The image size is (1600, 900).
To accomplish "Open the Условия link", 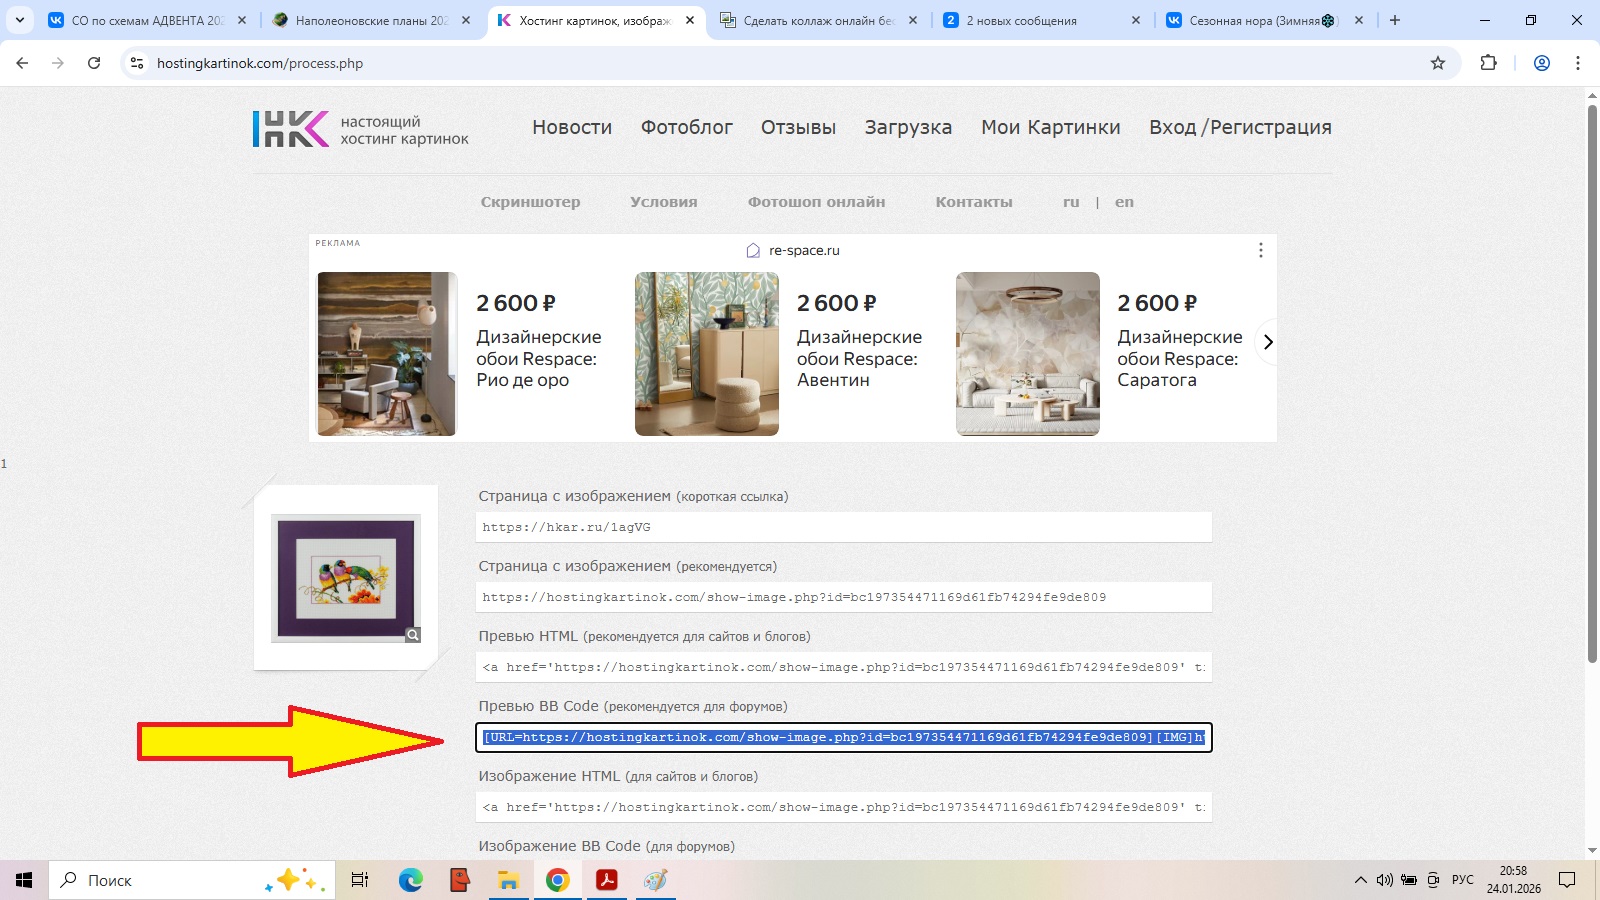I will 664,202.
